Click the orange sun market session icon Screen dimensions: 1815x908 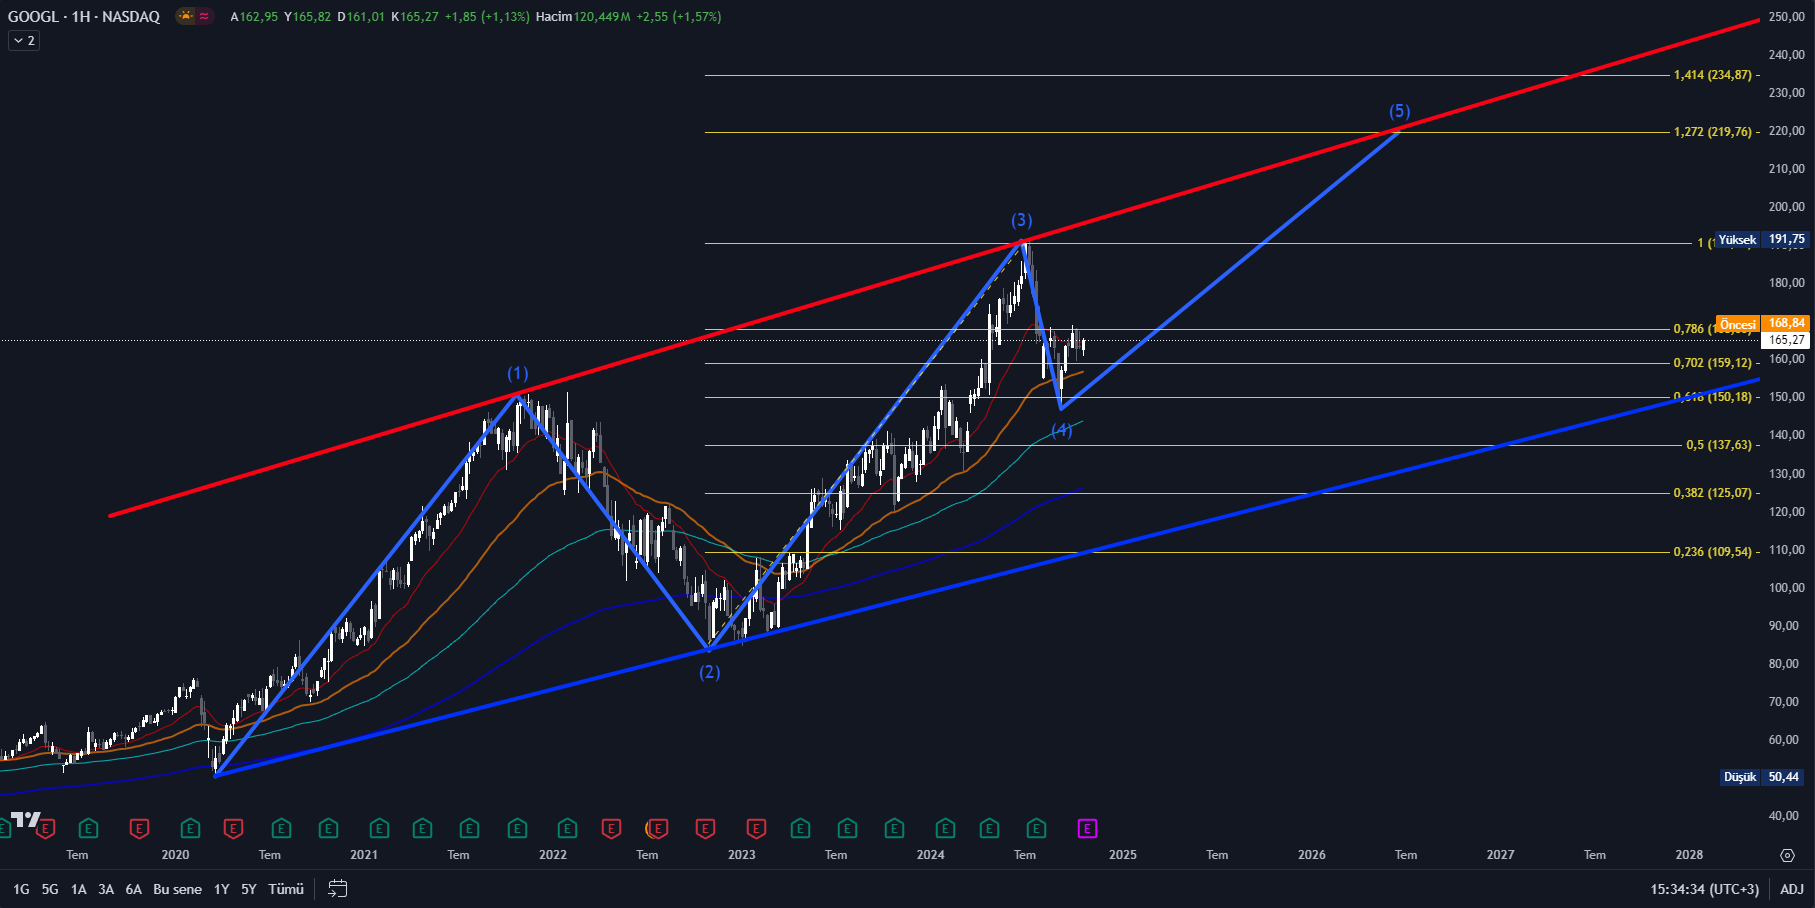coord(186,16)
